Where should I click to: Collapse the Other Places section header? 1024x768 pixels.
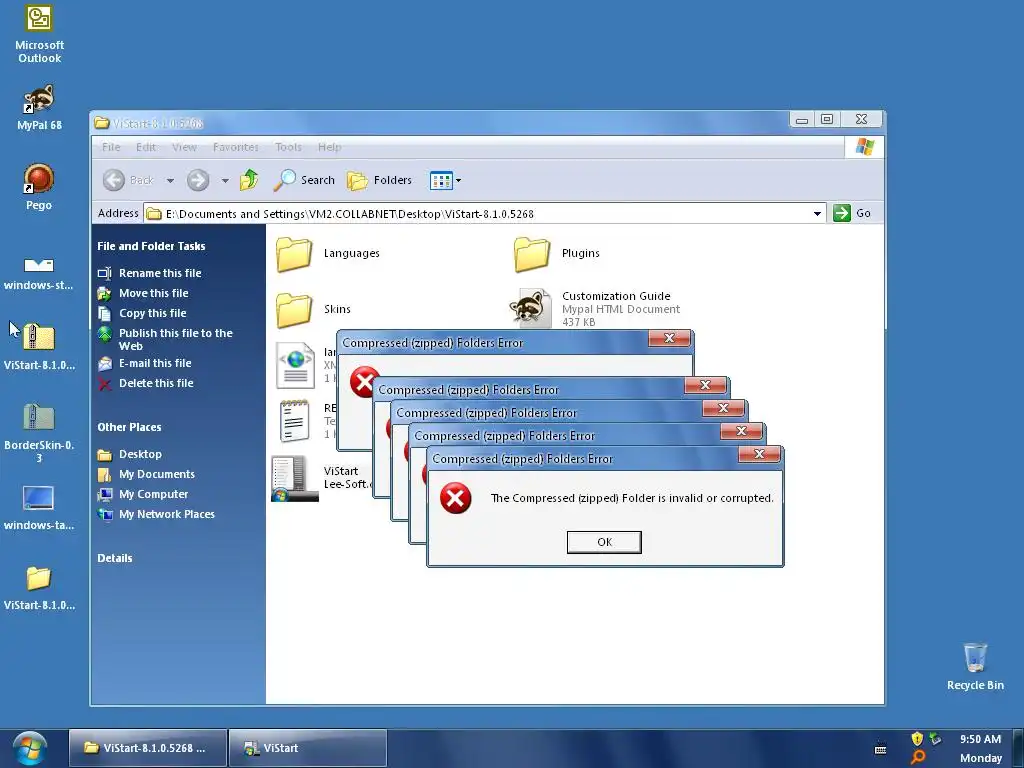(x=129, y=427)
